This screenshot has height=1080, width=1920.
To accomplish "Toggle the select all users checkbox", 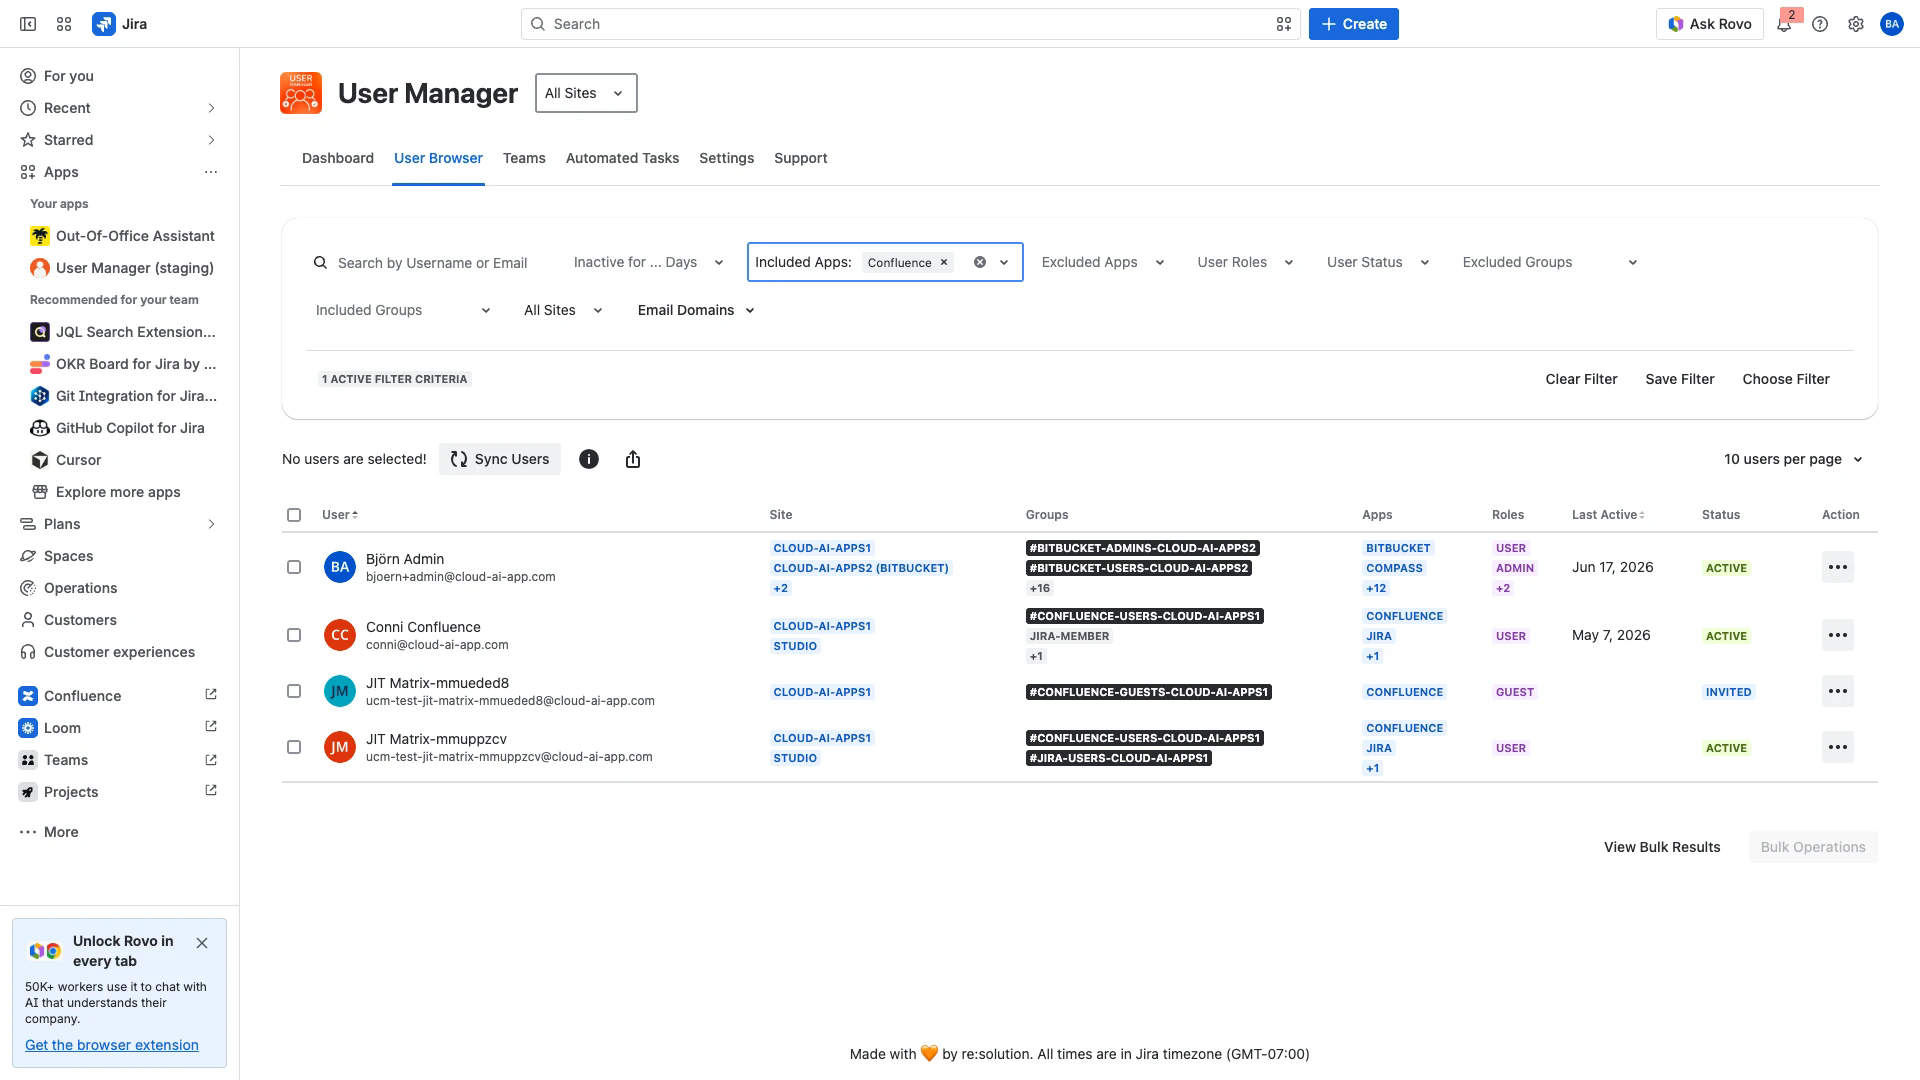I will (x=294, y=515).
